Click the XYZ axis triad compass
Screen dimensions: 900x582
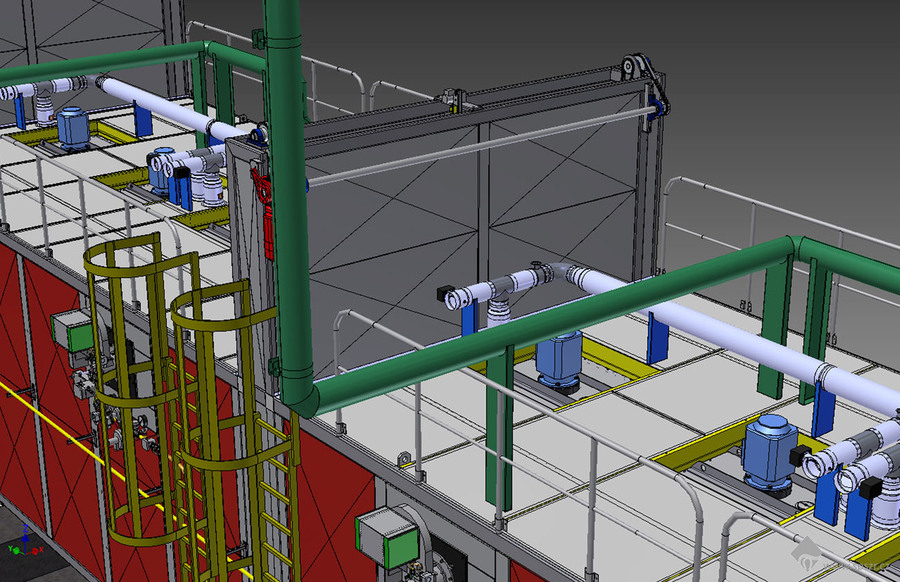pos(25,541)
